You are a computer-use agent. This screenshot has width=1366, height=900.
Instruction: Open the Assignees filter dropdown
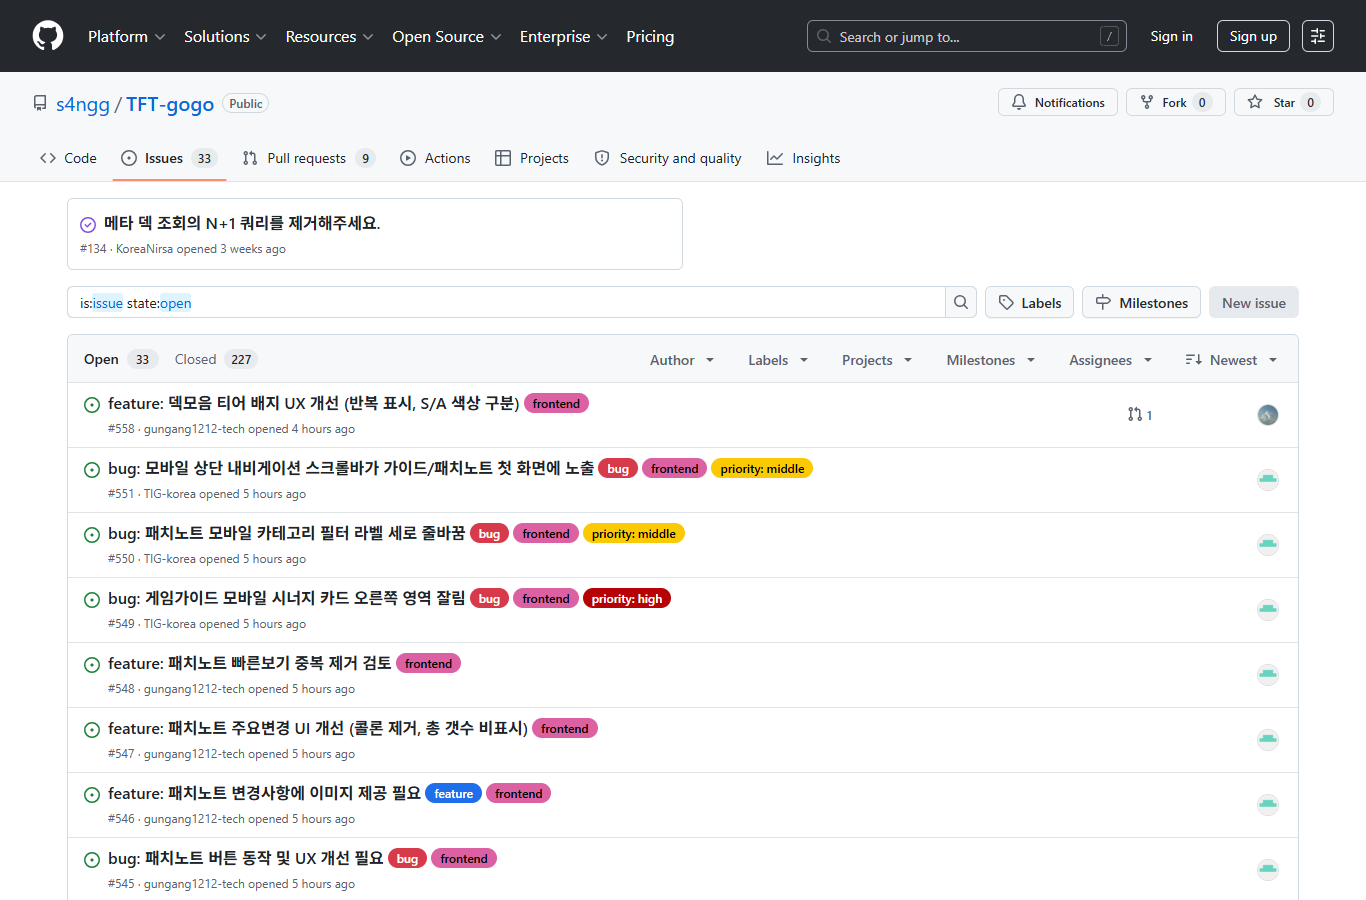pos(1111,360)
